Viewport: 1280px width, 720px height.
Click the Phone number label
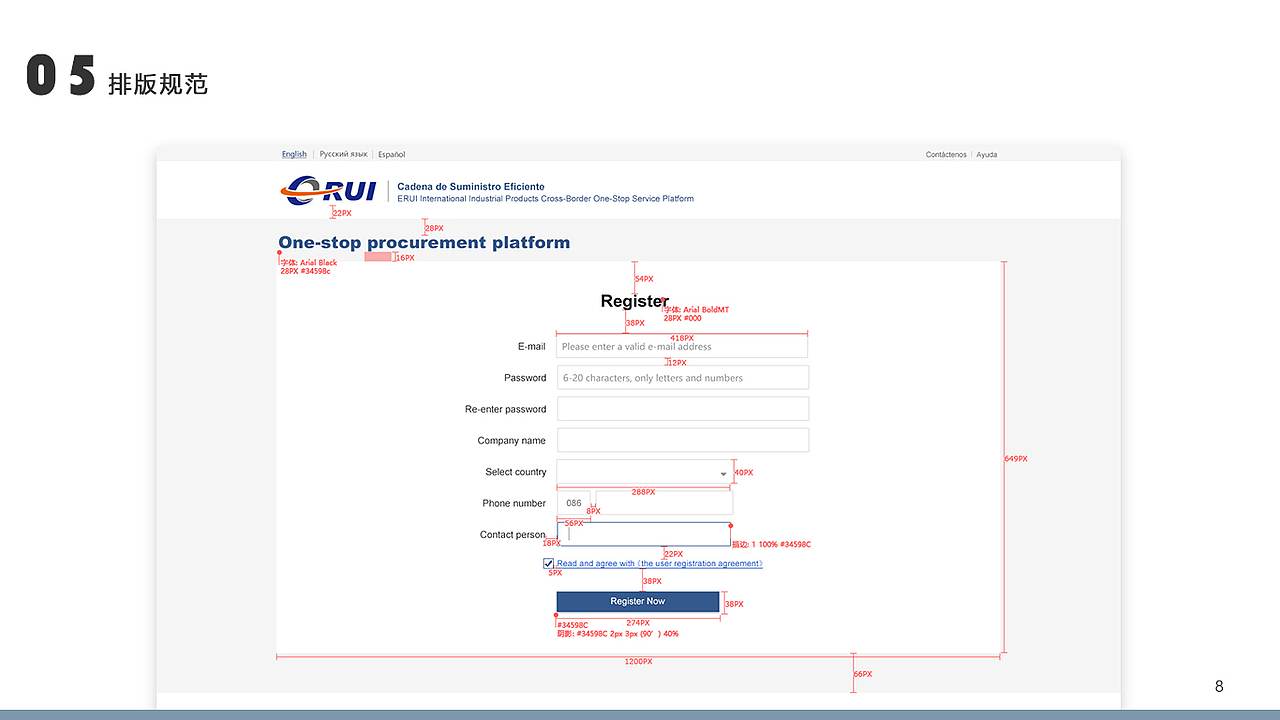(514, 503)
